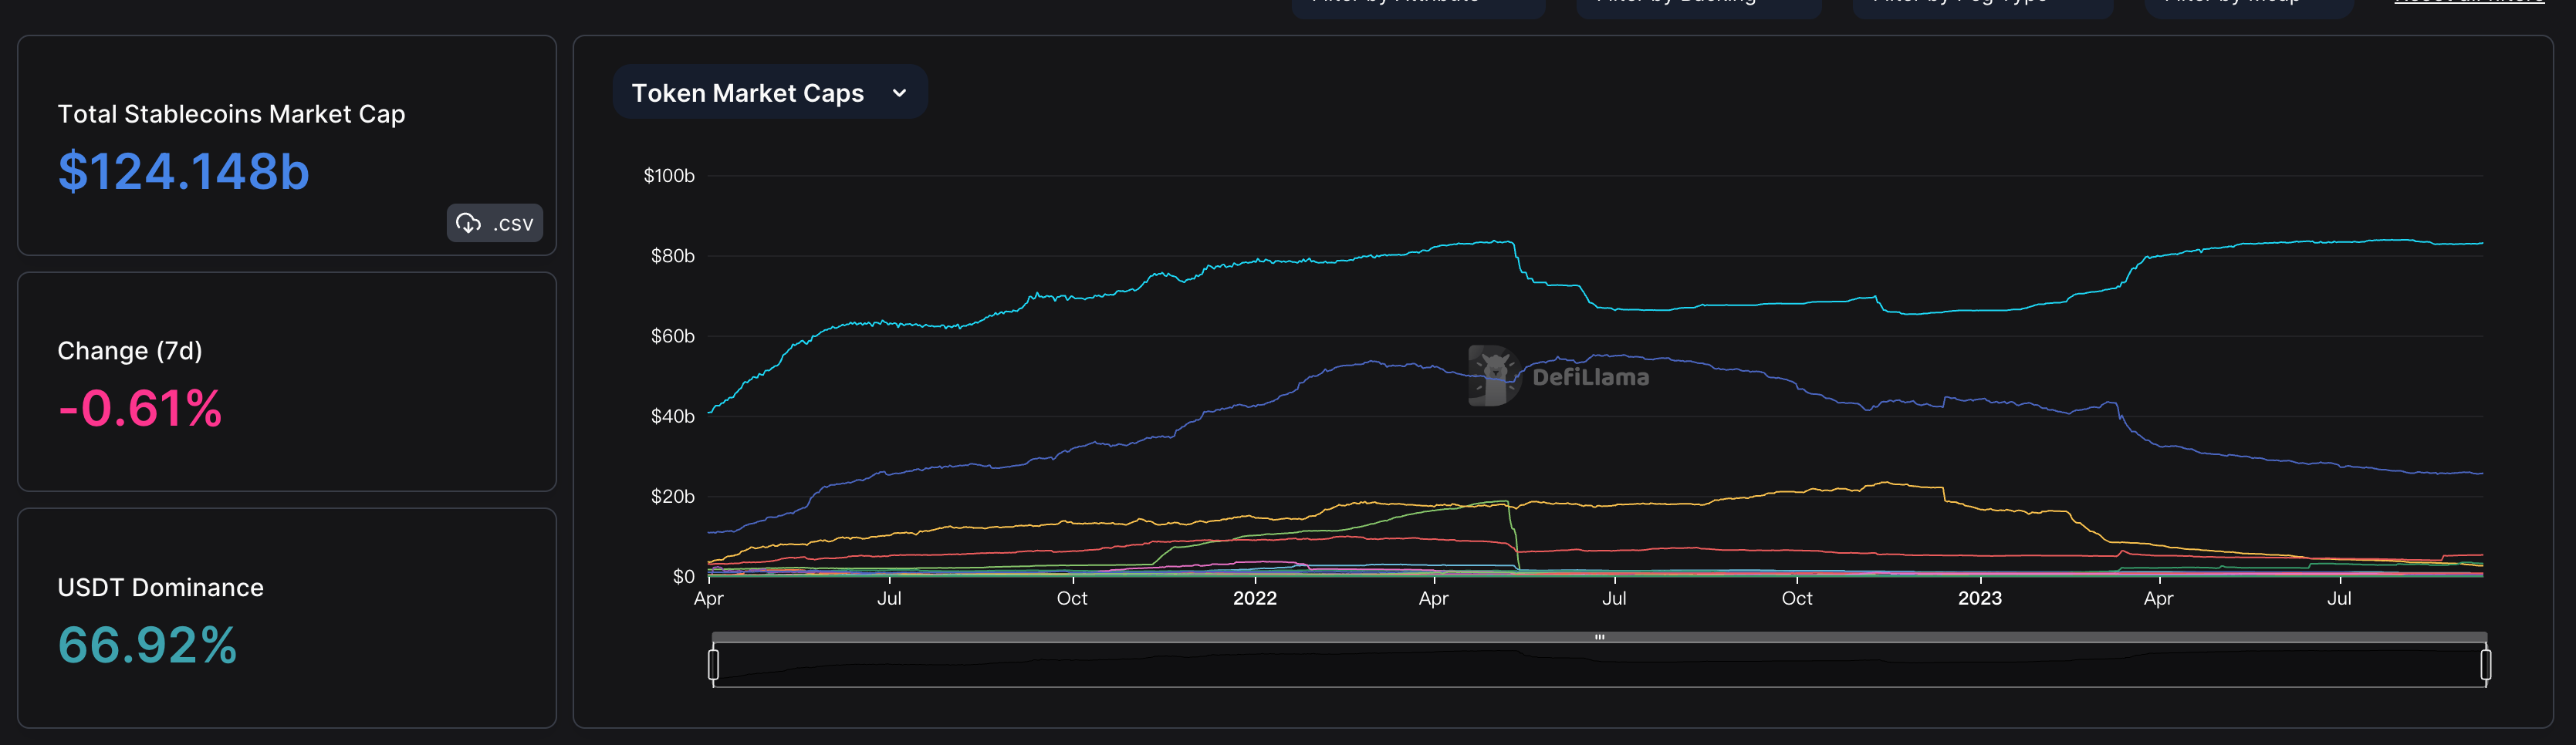Image resolution: width=2576 pixels, height=745 pixels.
Task: Open the Filter by Attribute dropdown
Action: point(1418,5)
